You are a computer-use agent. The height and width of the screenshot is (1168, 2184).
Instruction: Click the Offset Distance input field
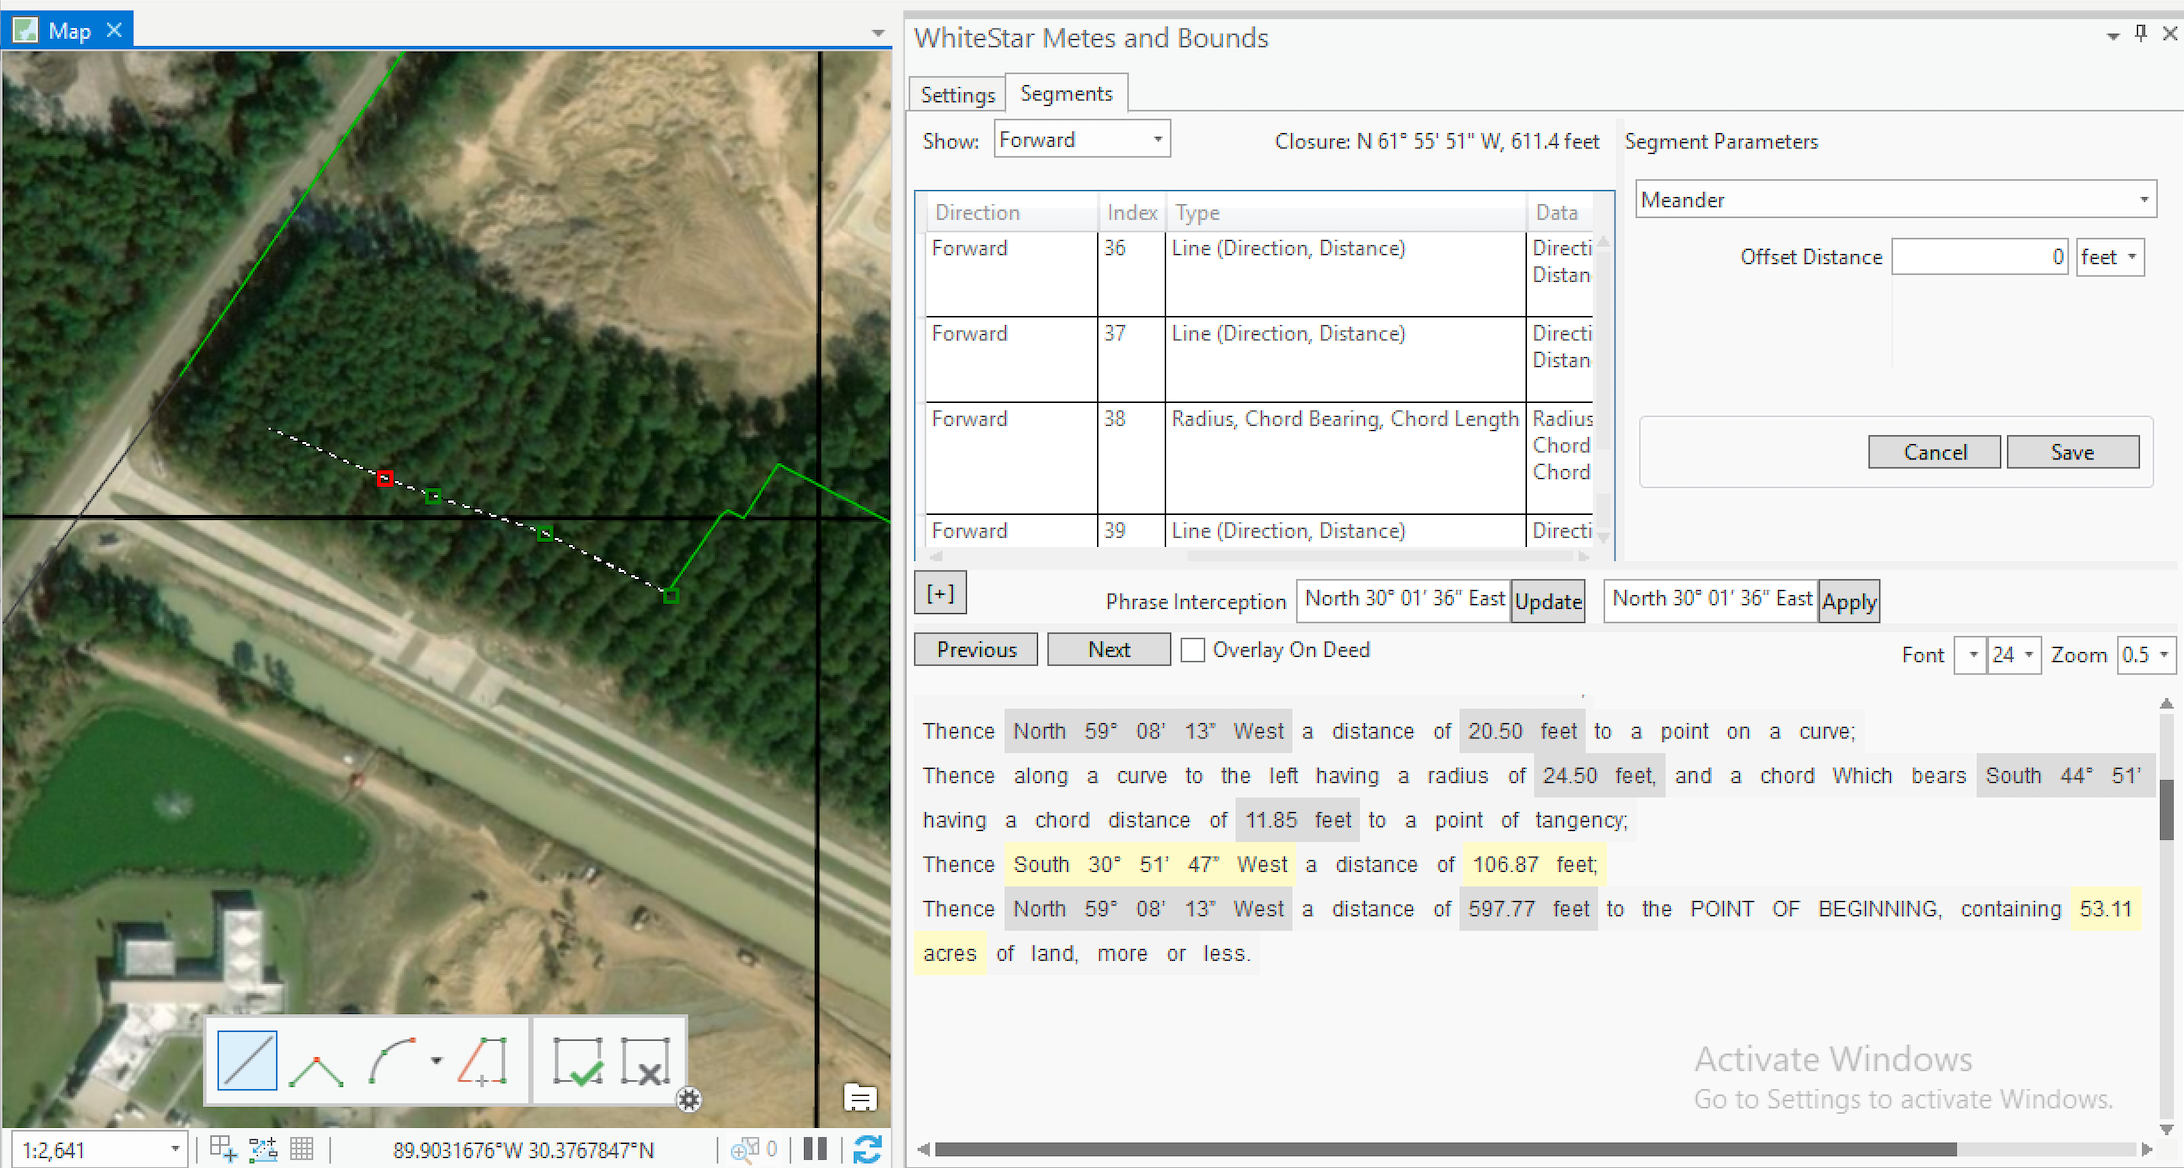(1979, 257)
